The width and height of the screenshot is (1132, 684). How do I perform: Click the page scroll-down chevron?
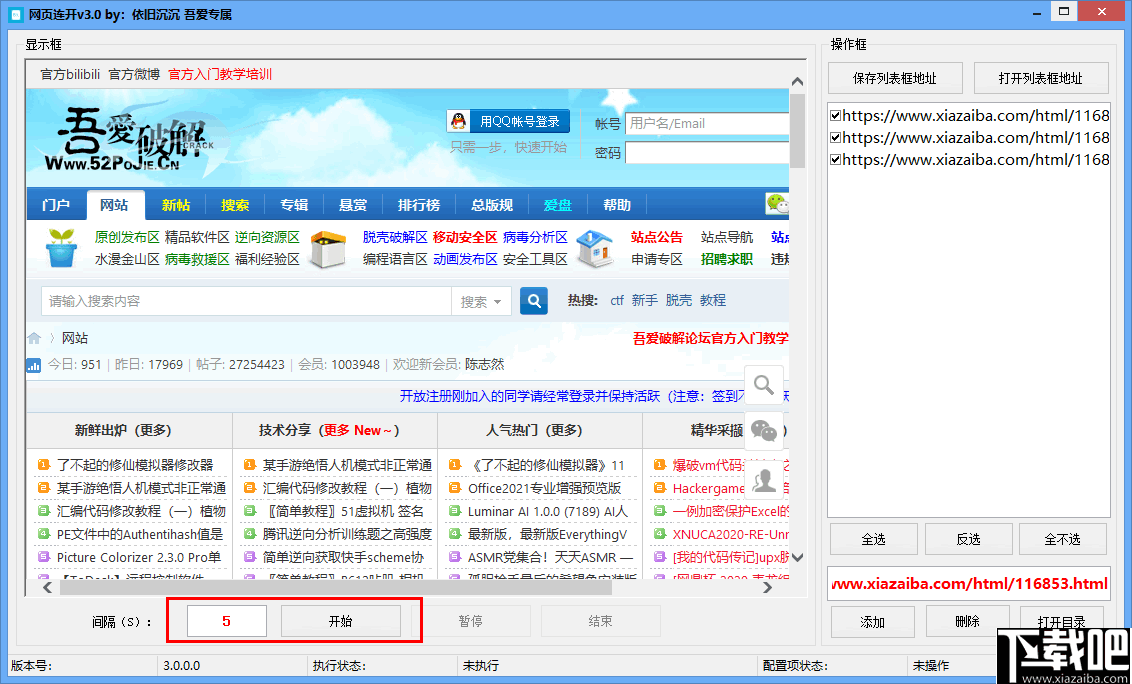click(x=797, y=557)
